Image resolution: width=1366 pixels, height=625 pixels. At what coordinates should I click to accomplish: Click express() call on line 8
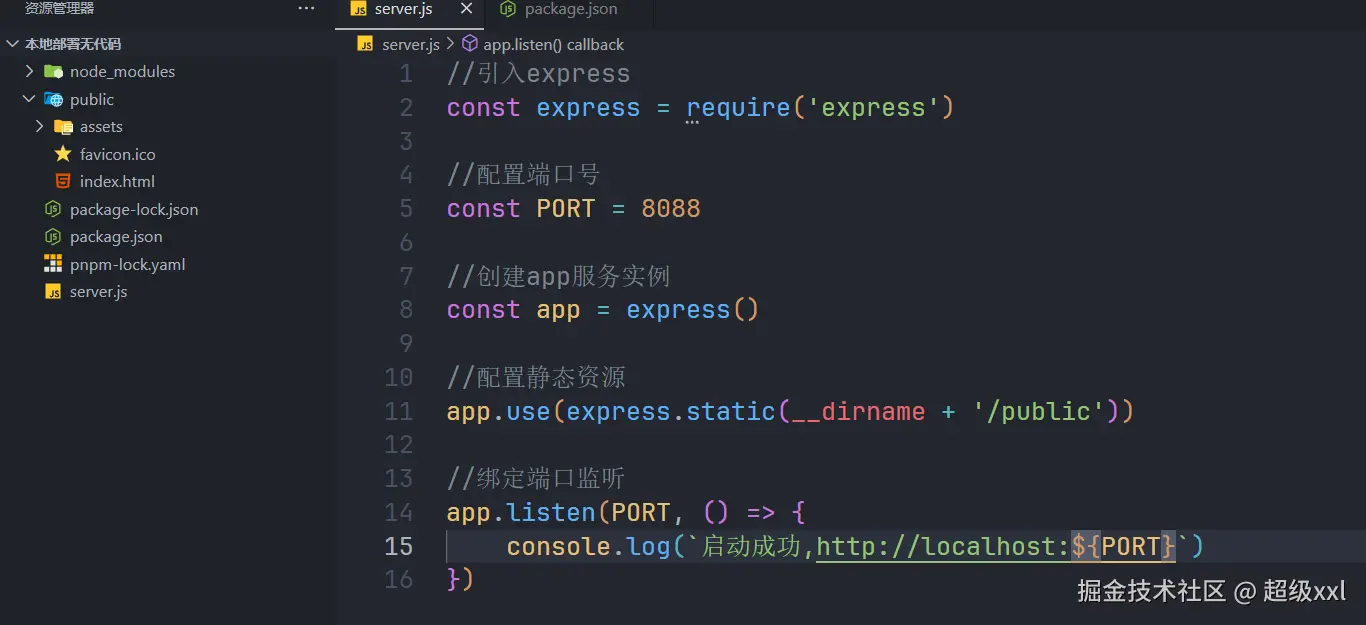tap(693, 309)
